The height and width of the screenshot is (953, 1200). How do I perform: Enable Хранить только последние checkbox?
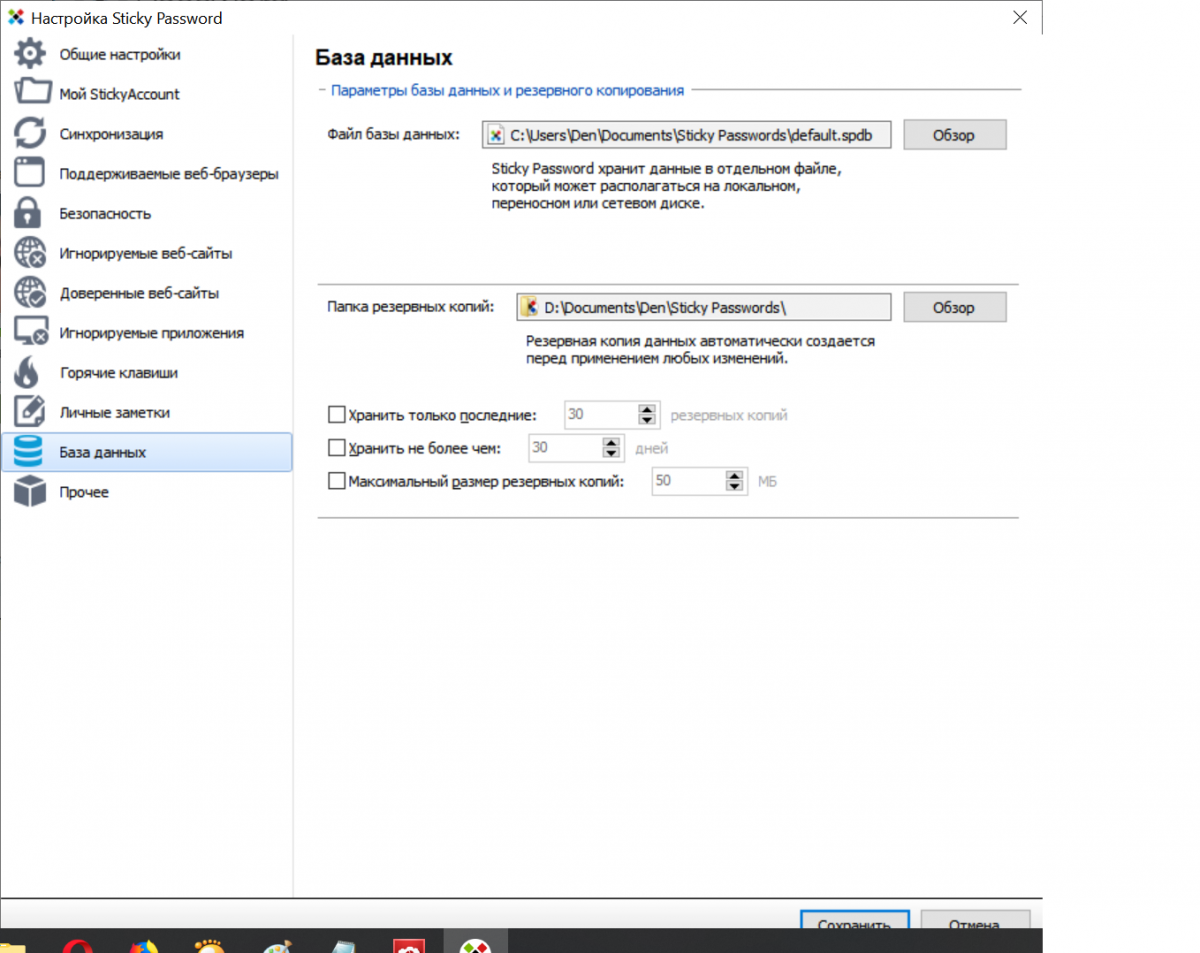click(336, 414)
